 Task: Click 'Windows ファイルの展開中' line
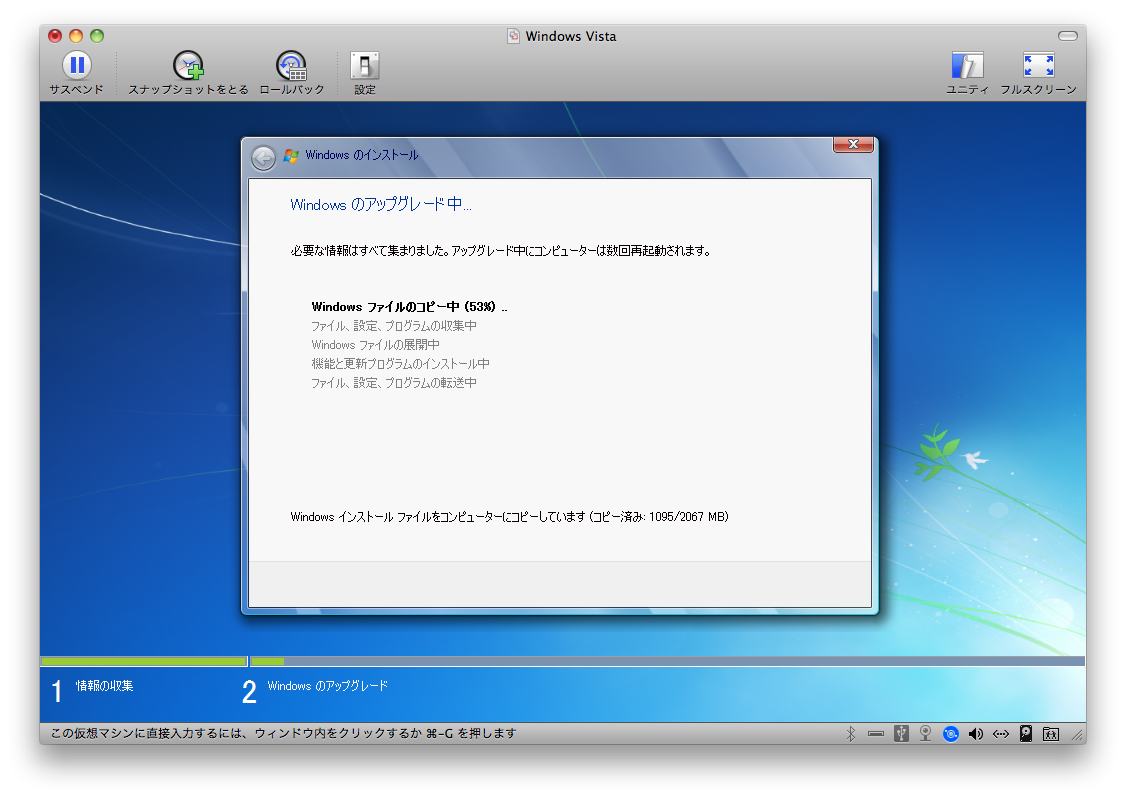375,345
